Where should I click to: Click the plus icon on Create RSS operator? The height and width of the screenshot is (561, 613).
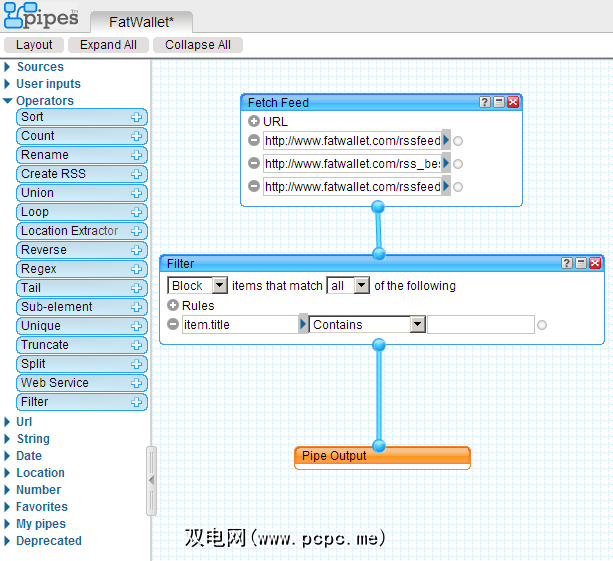136,174
